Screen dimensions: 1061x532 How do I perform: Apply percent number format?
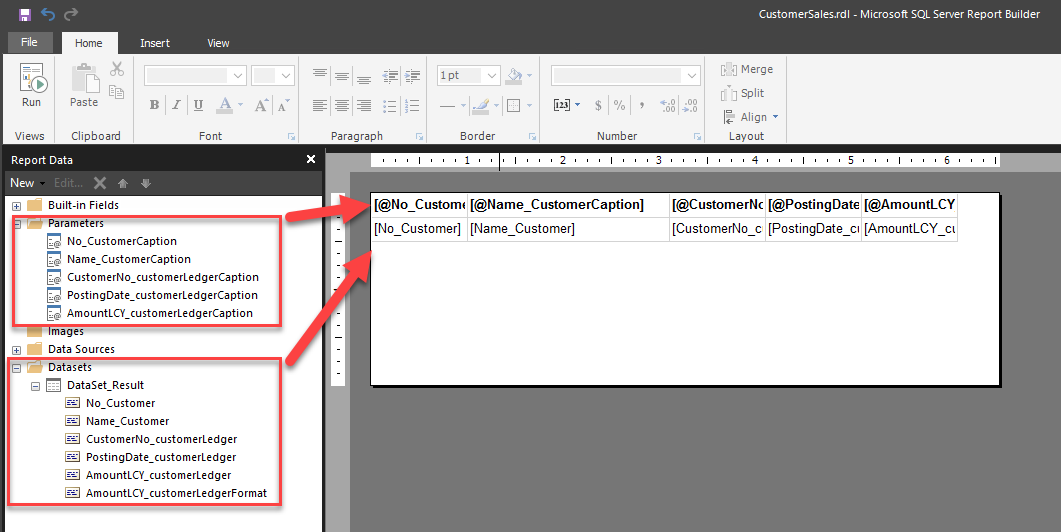tap(619, 105)
